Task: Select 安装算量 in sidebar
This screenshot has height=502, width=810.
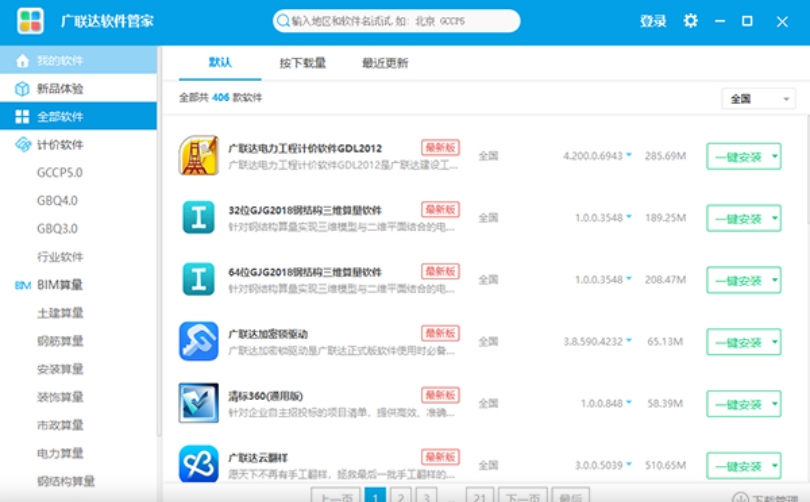Action: [x=60, y=369]
